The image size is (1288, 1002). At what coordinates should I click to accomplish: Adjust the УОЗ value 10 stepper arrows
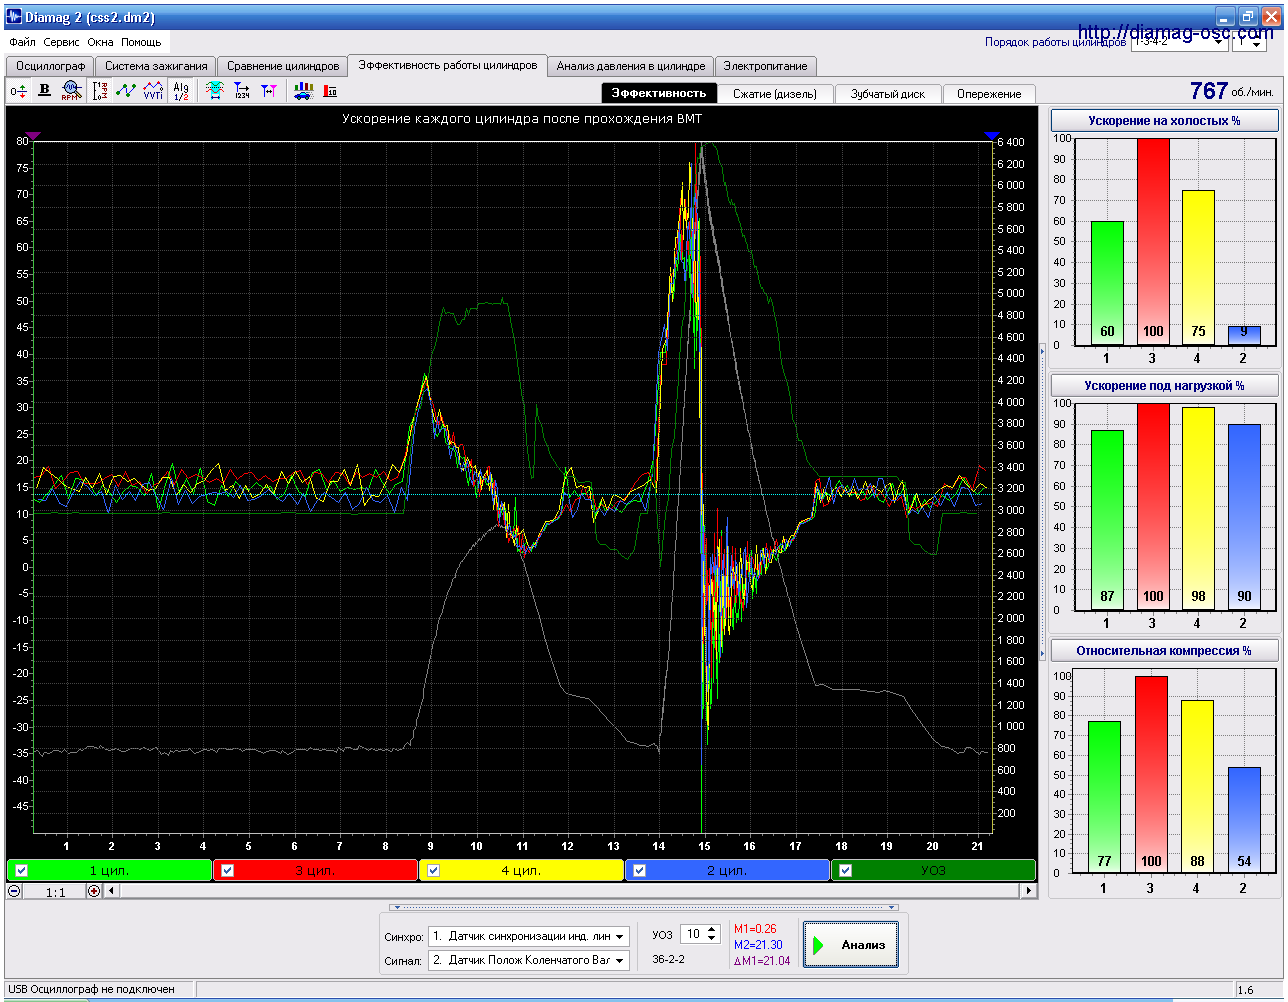pos(712,934)
